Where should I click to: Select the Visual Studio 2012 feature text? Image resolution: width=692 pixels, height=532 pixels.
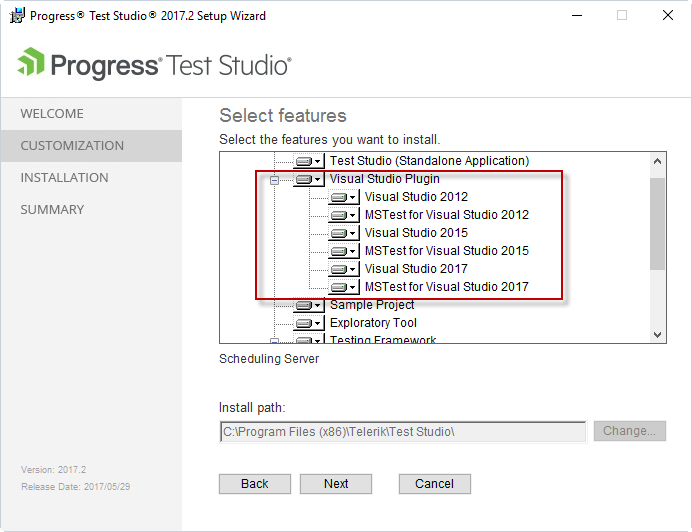click(x=416, y=197)
